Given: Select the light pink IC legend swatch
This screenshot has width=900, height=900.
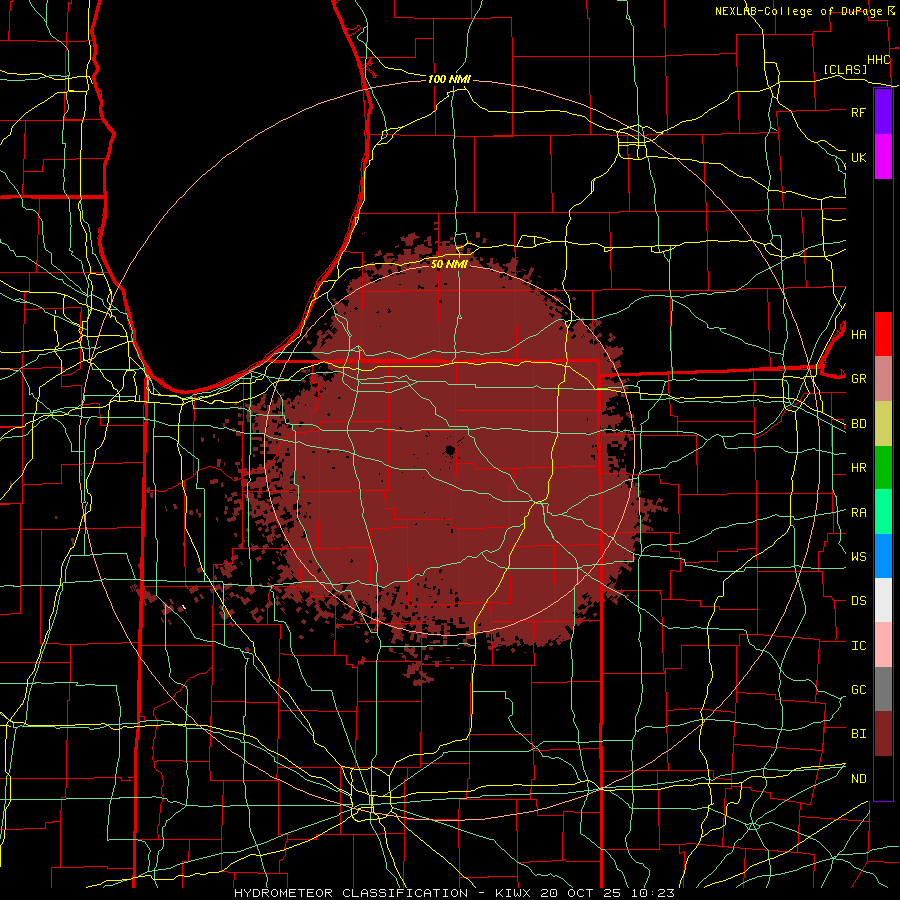Looking at the screenshot, I should (x=883, y=645).
